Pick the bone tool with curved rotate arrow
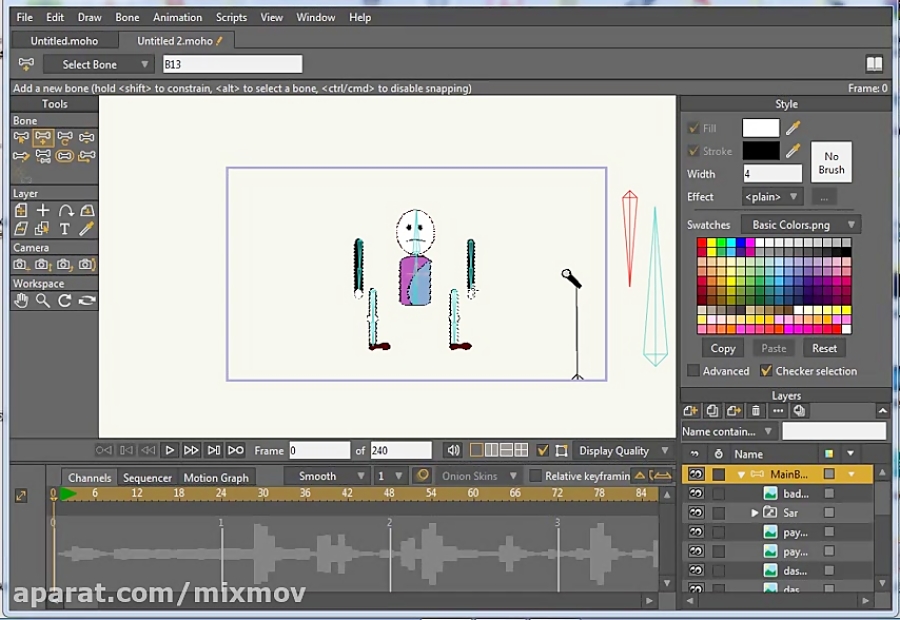The width and height of the screenshot is (900, 620). tap(65, 137)
